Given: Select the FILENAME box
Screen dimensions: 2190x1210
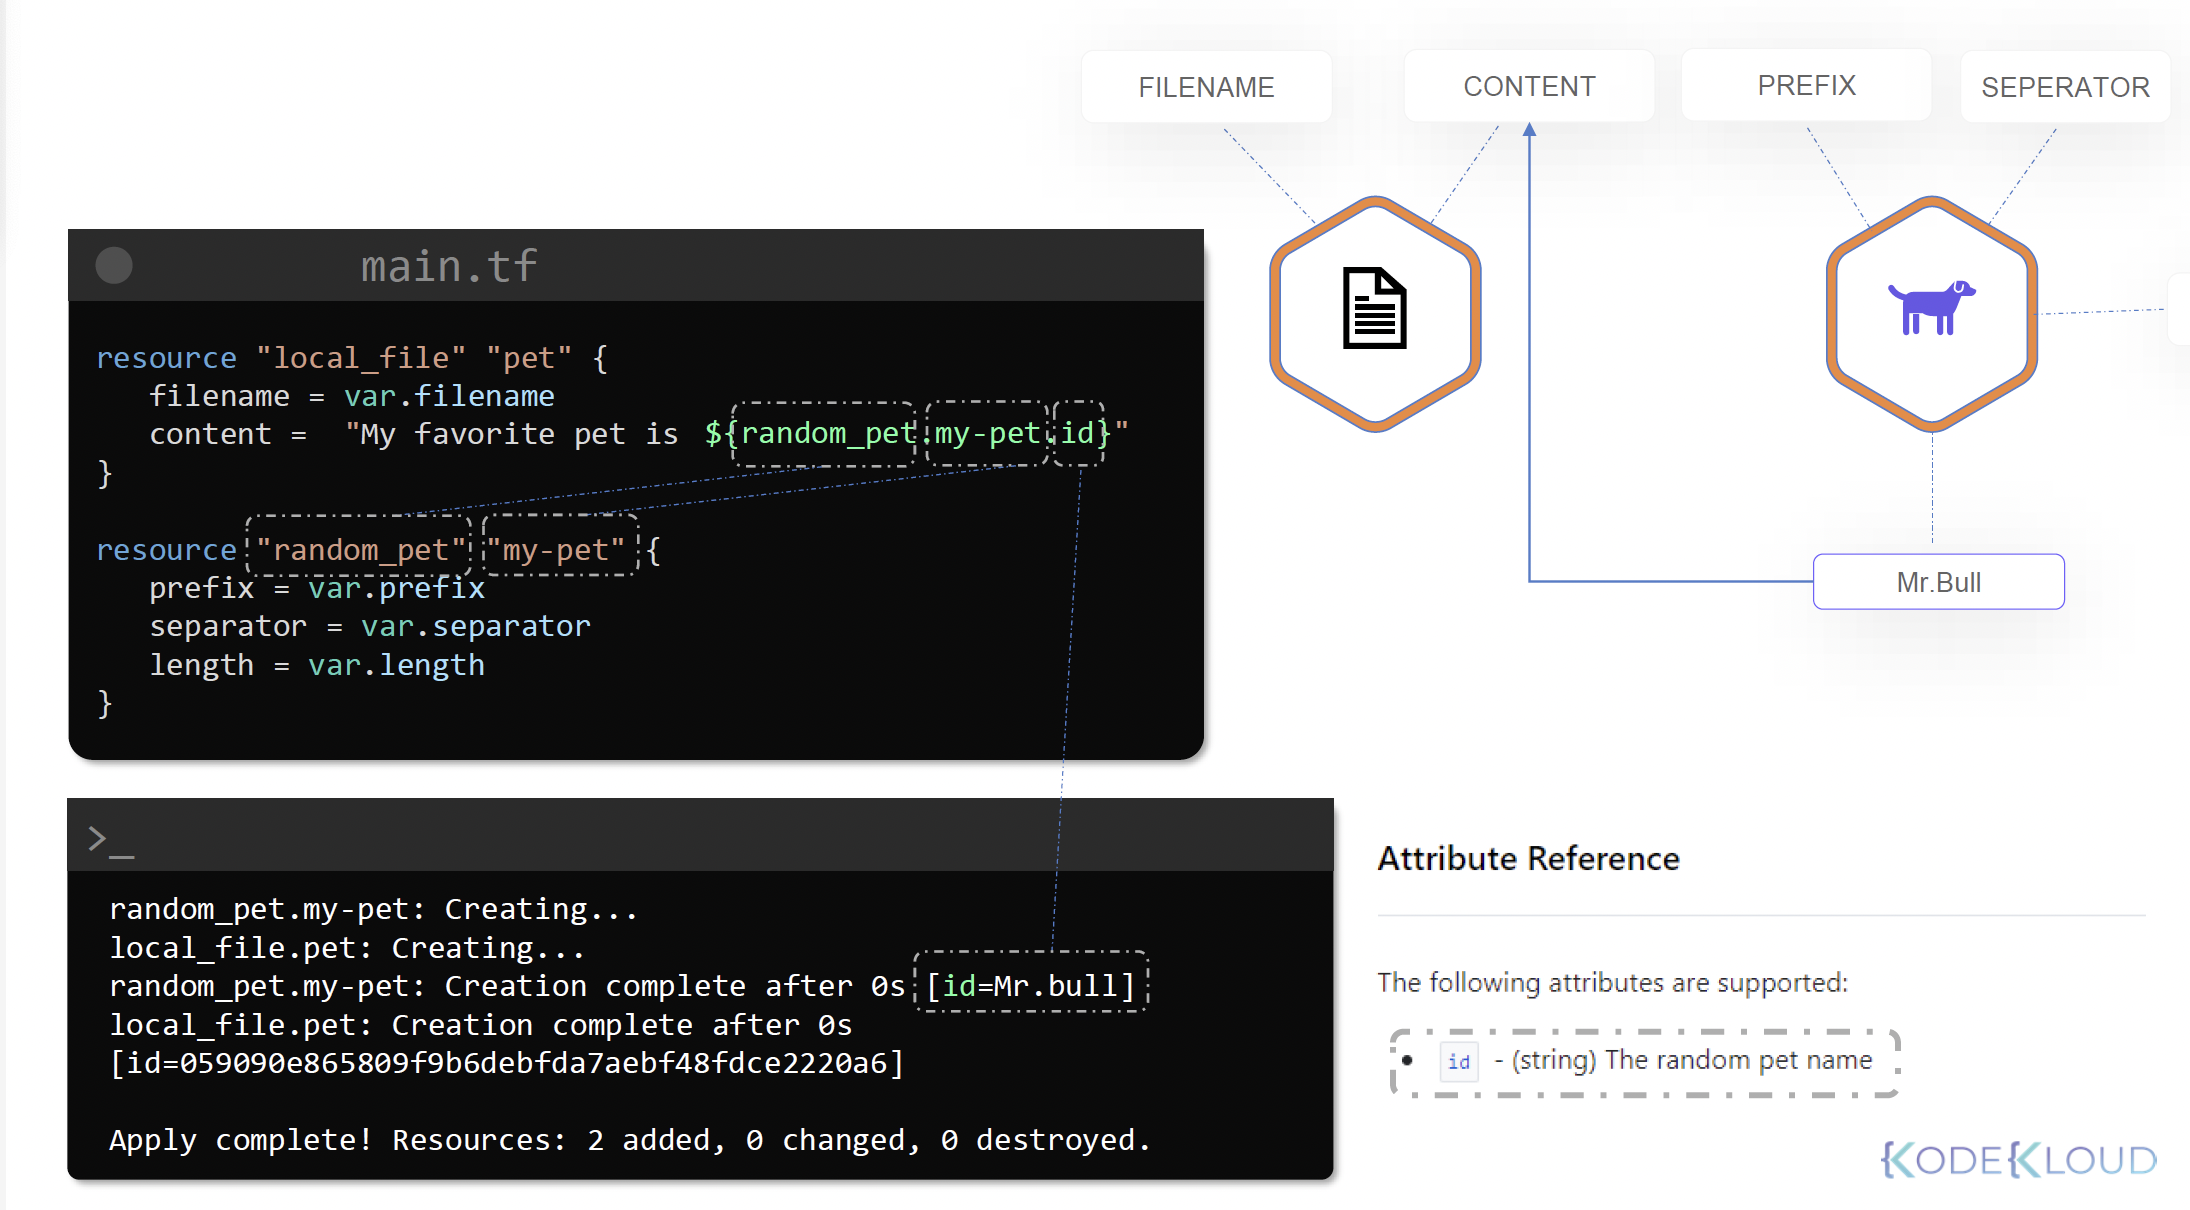Looking at the screenshot, I should pos(1206,87).
